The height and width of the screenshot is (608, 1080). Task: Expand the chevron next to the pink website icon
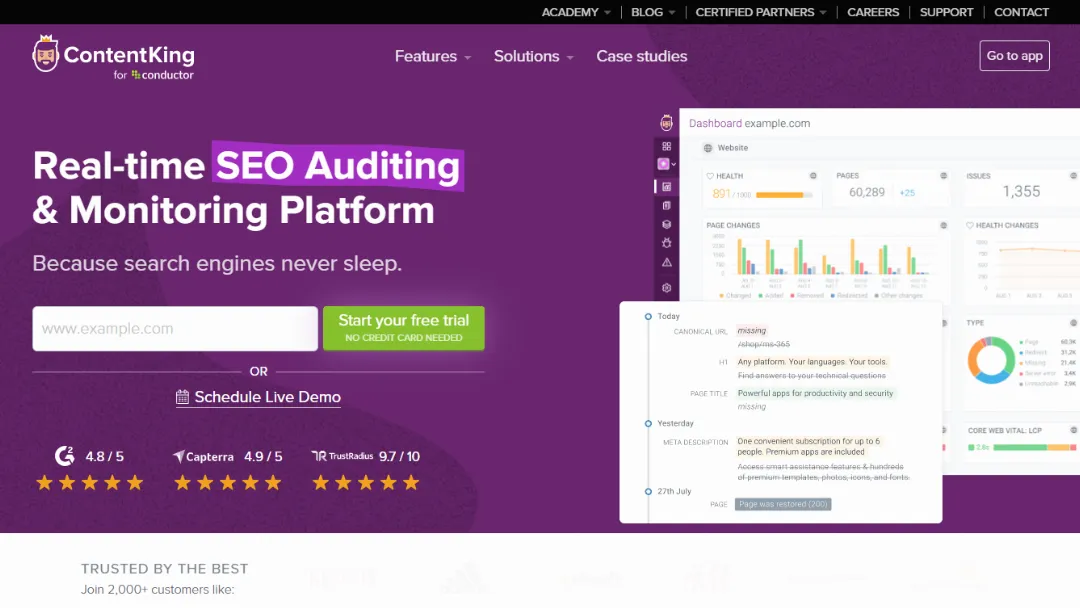(674, 165)
